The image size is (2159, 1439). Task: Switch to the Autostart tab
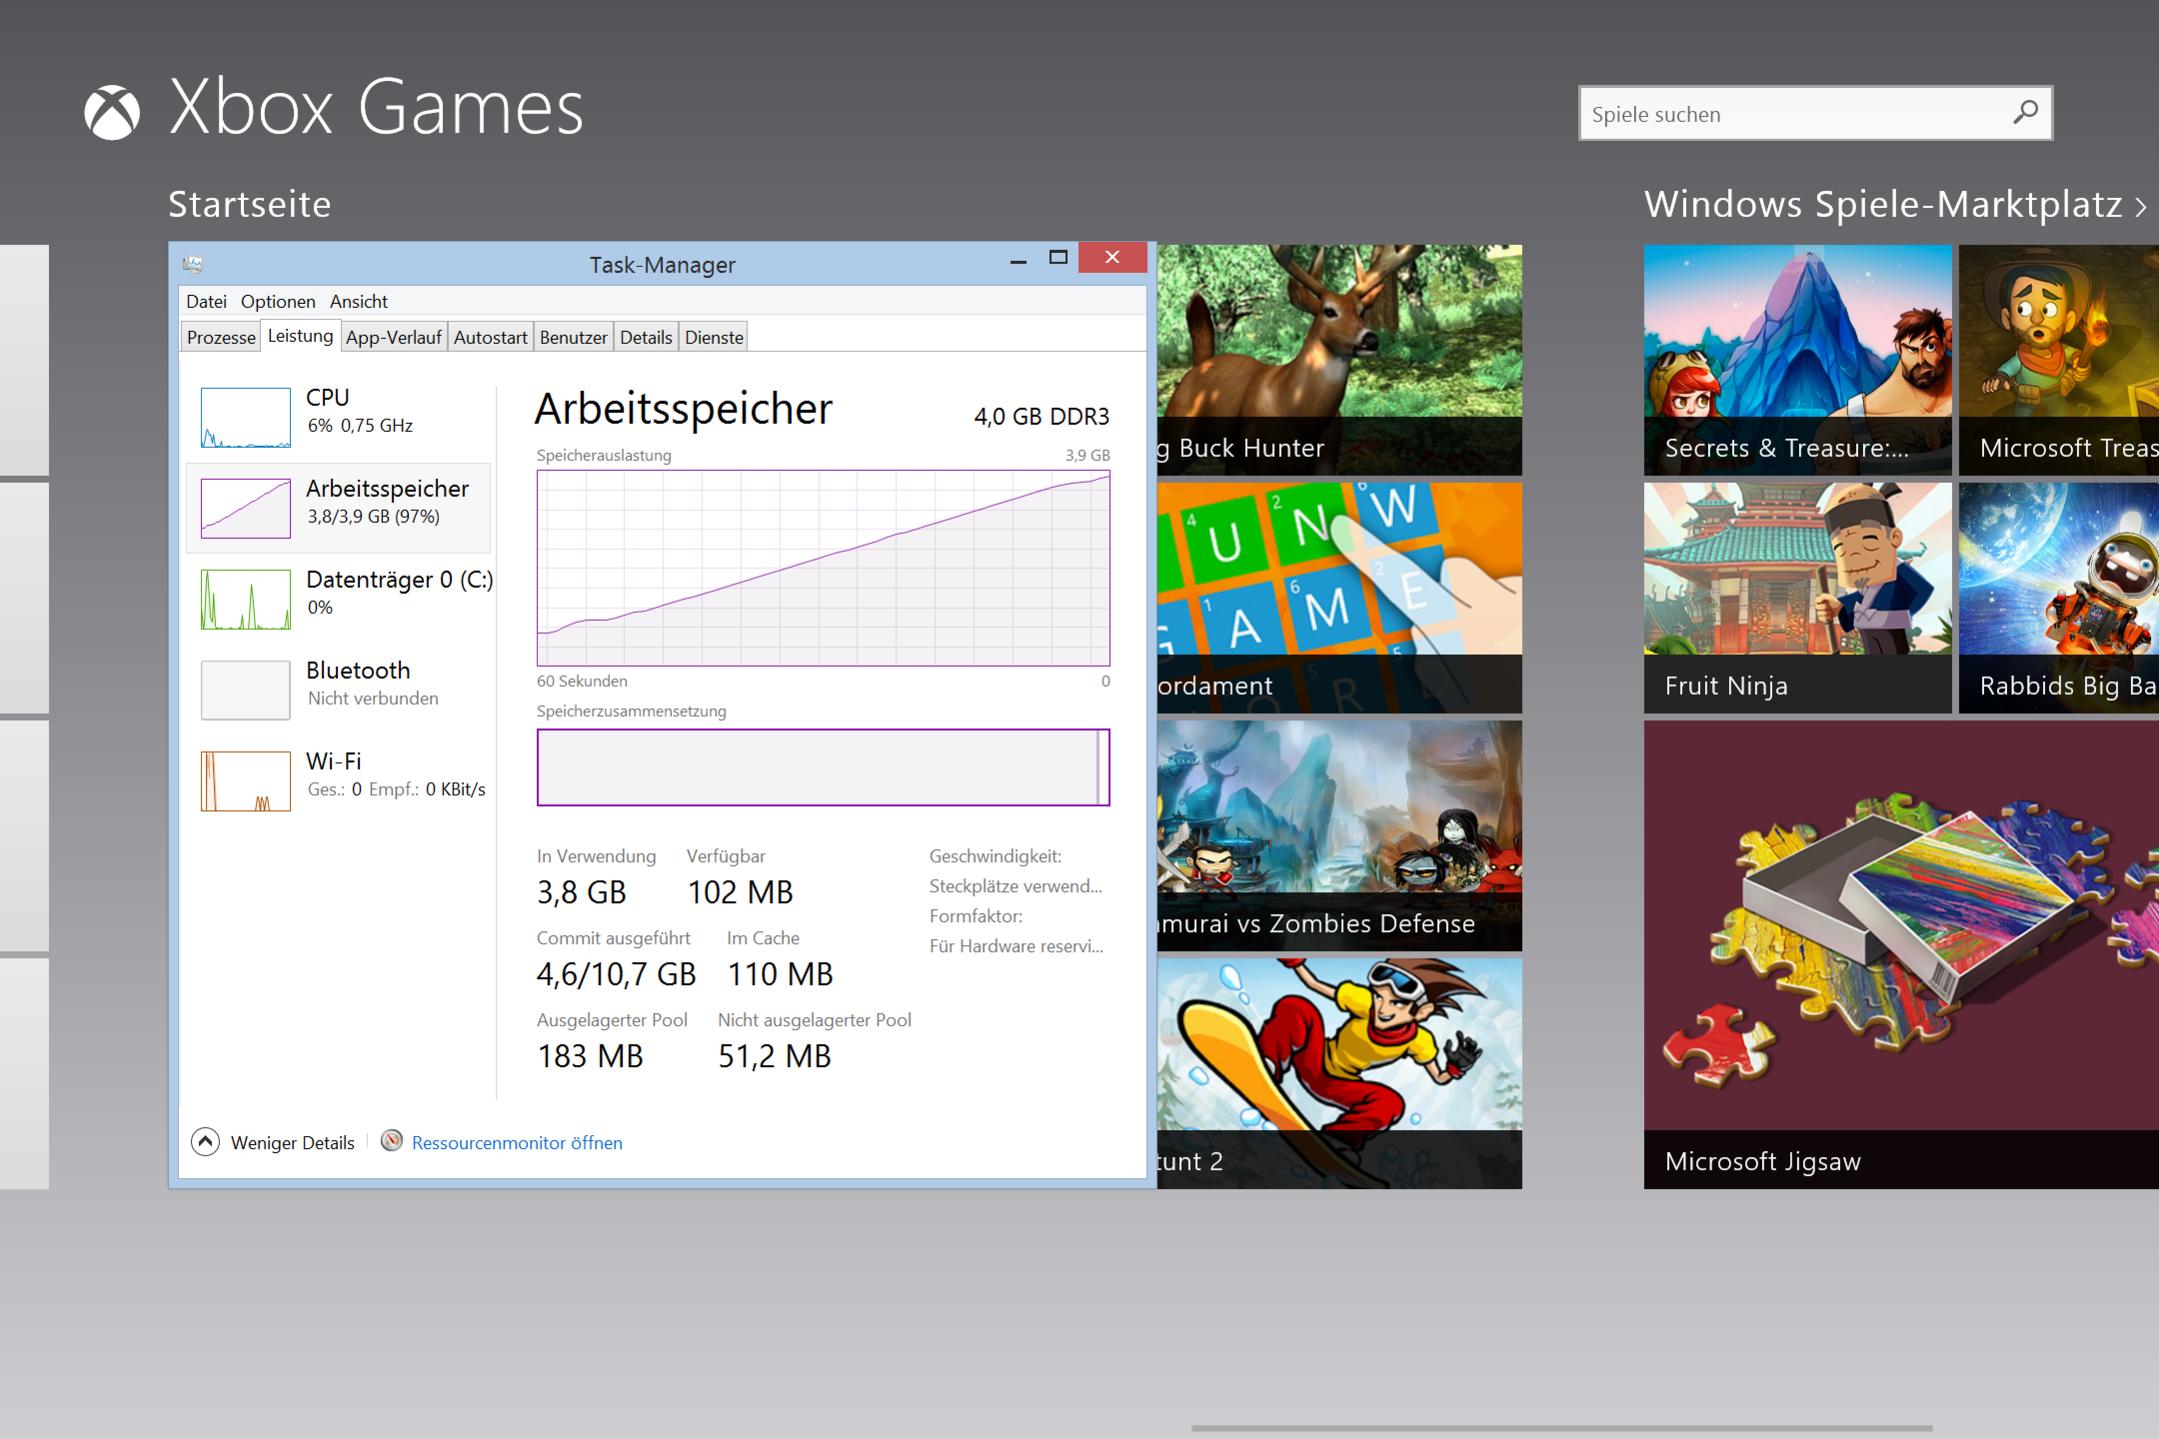tap(490, 337)
